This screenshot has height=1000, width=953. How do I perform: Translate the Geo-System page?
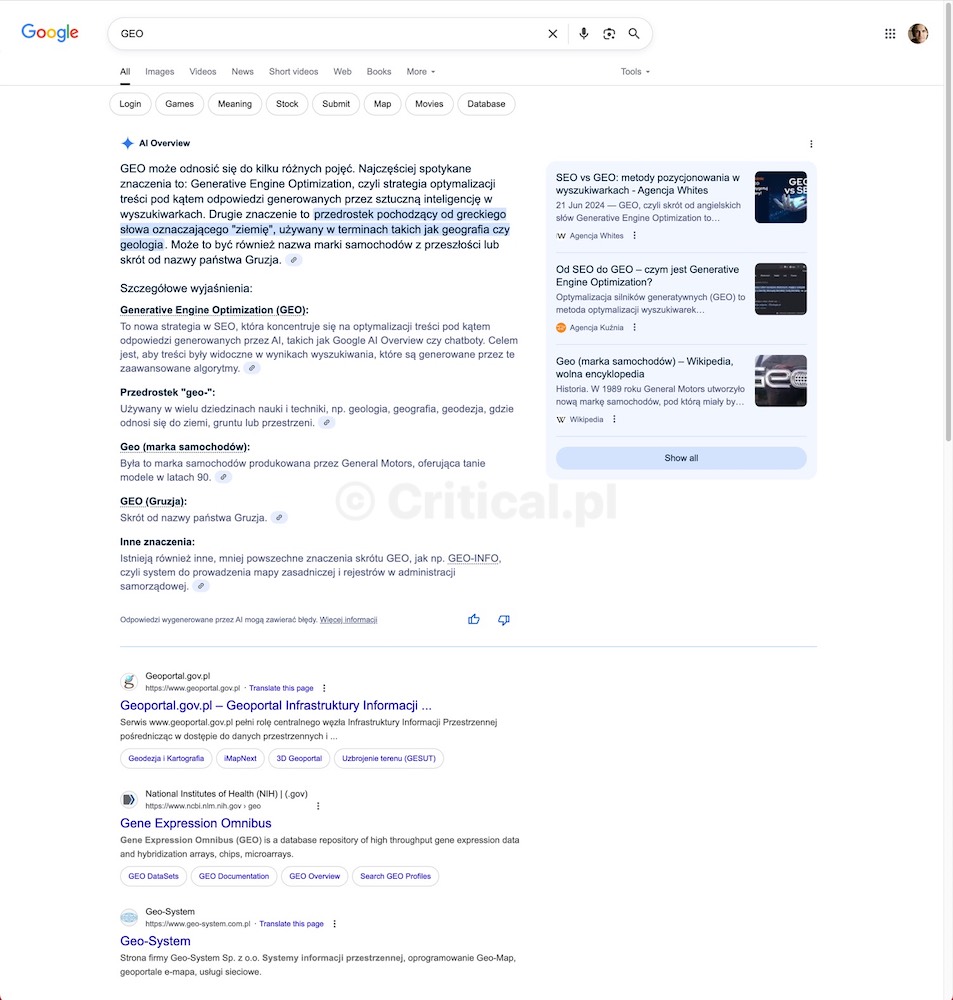292,924
